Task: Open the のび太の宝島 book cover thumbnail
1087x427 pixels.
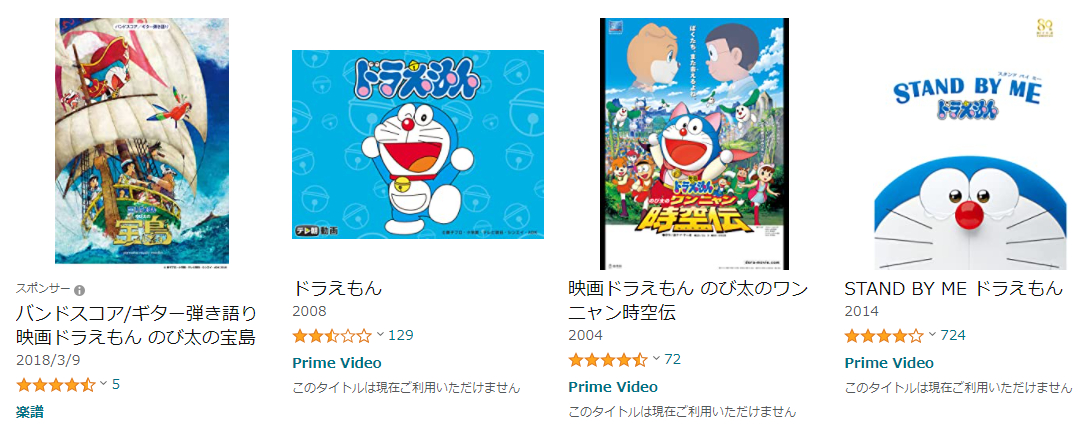Action: click(x=142, y=141)
